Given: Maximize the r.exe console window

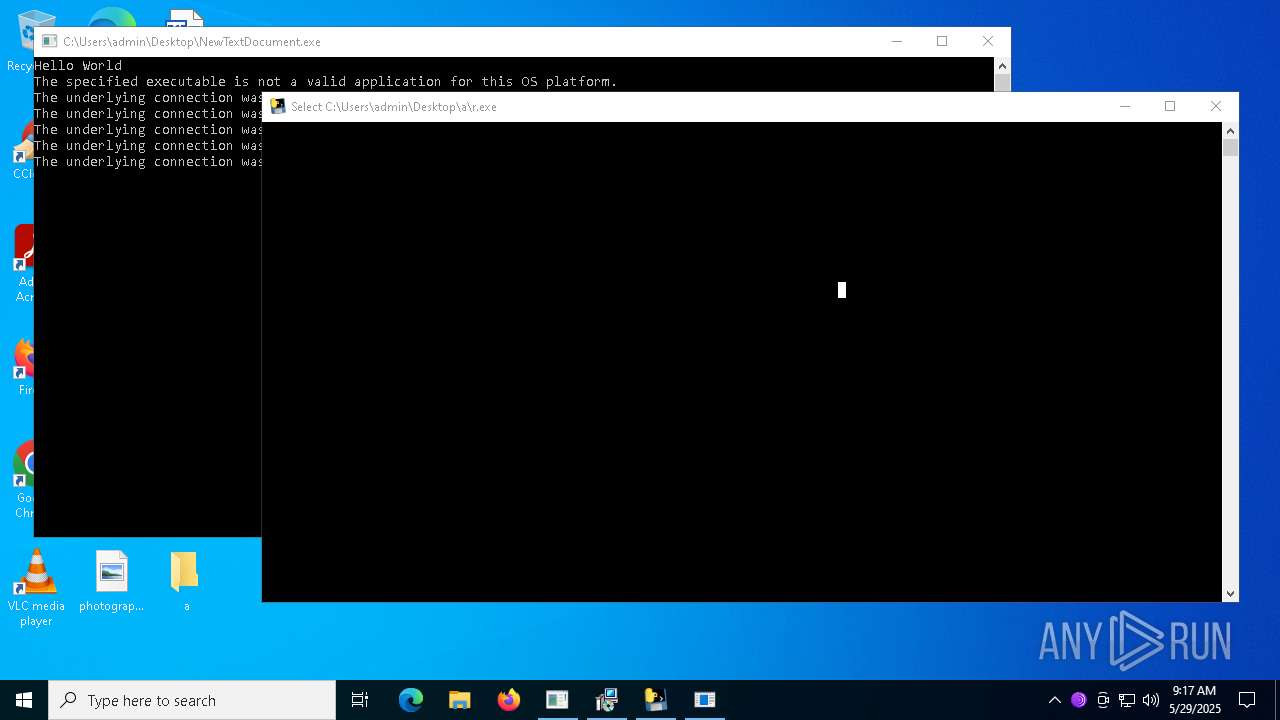Looking at the screenshot, I should coord(1170,107).
